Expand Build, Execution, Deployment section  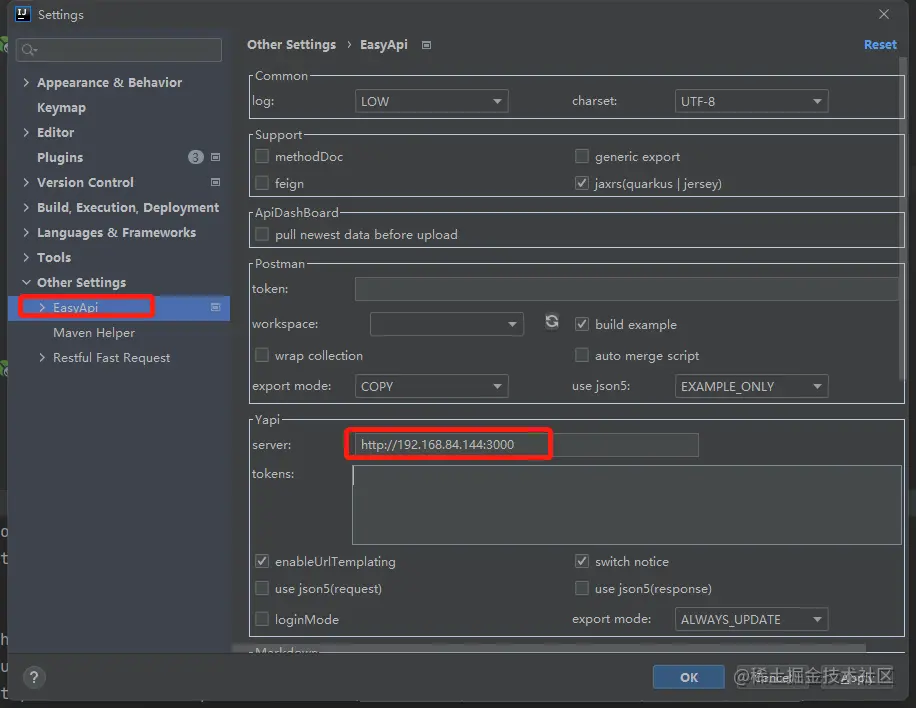click(x=26, y=207)
